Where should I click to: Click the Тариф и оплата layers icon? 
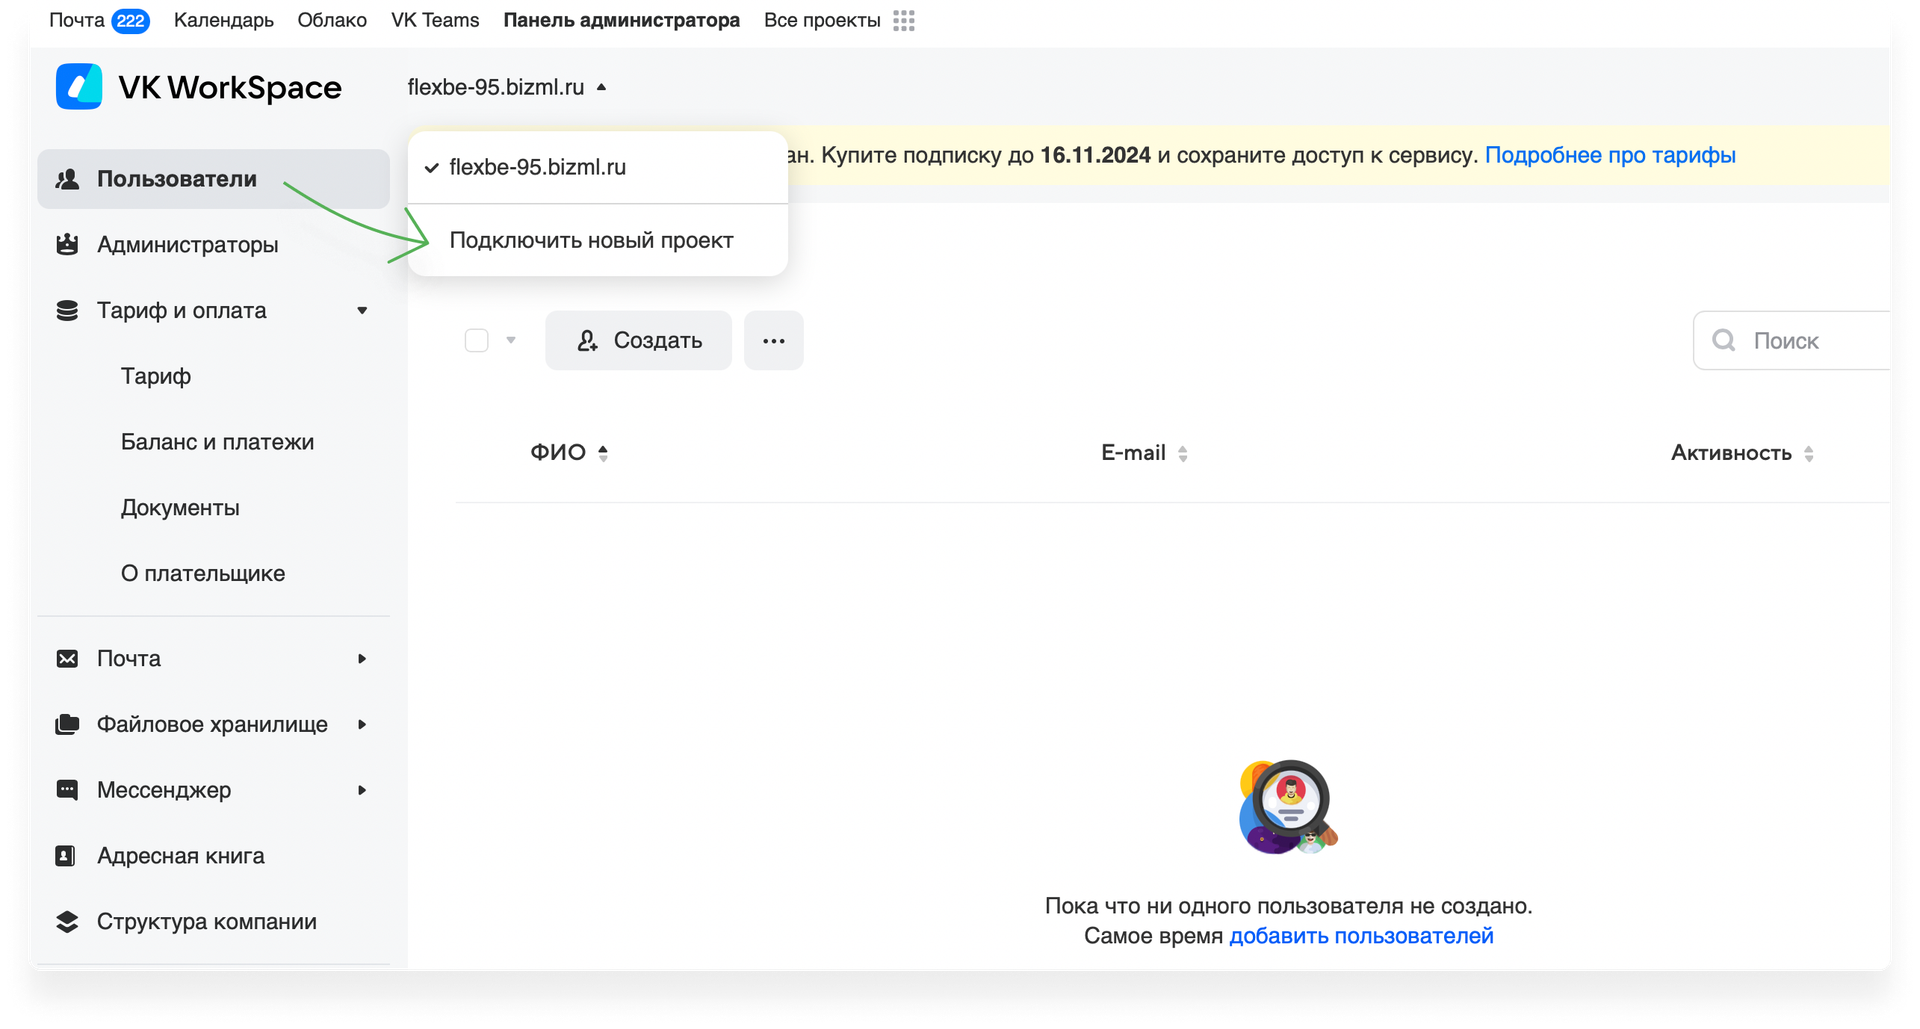[67, 310]
